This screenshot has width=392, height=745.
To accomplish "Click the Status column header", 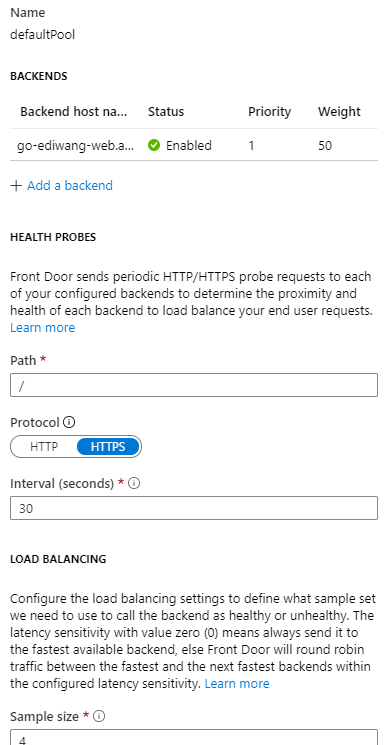I will [166, 112].
